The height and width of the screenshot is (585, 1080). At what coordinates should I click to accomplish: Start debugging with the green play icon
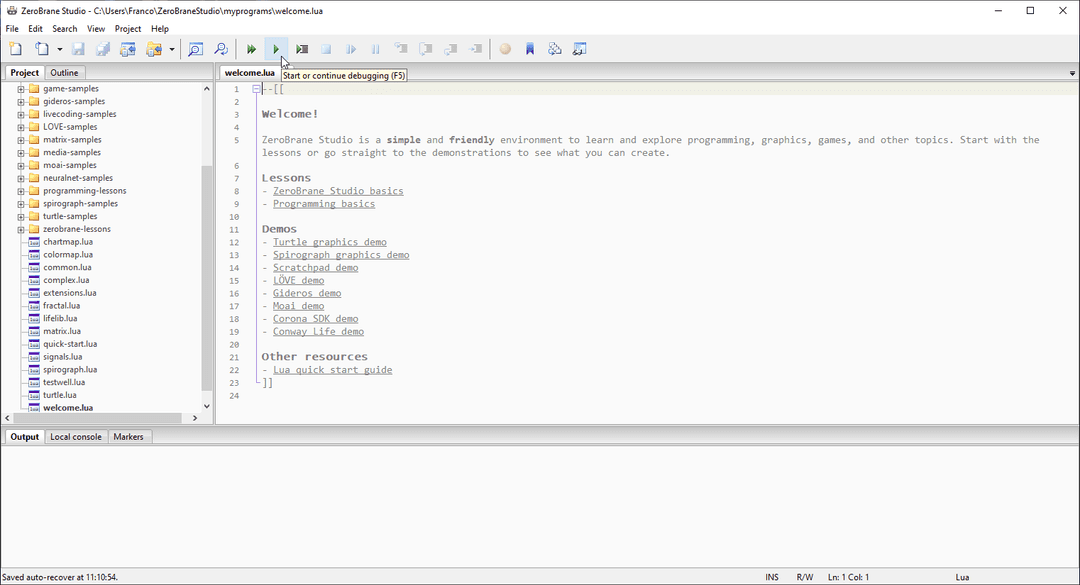275,48
